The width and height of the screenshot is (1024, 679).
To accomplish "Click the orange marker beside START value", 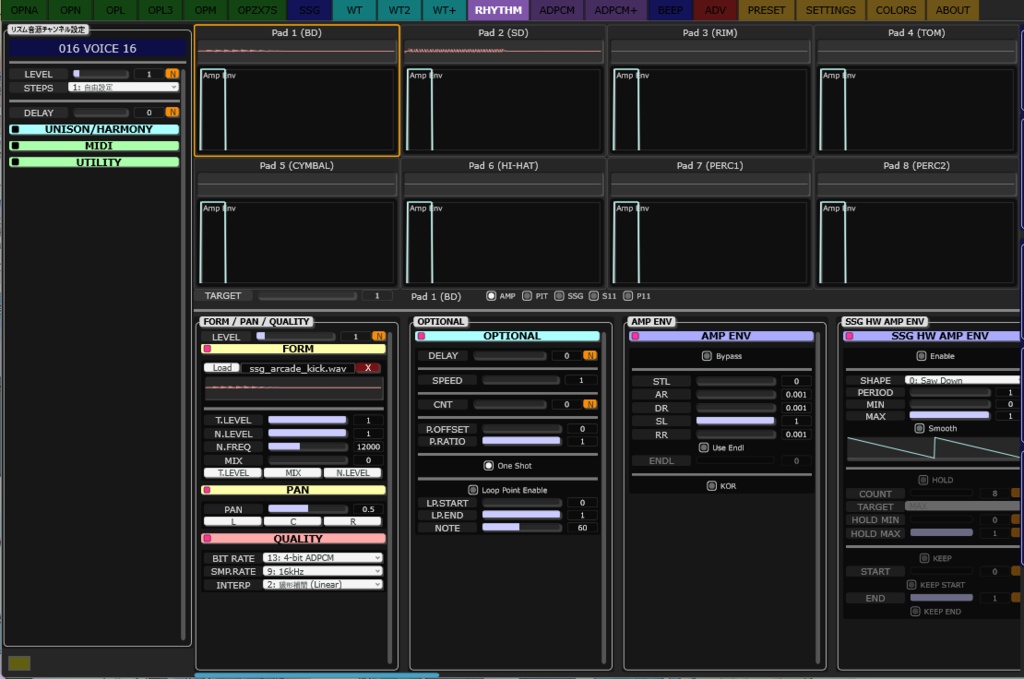I will (1016, 571).
